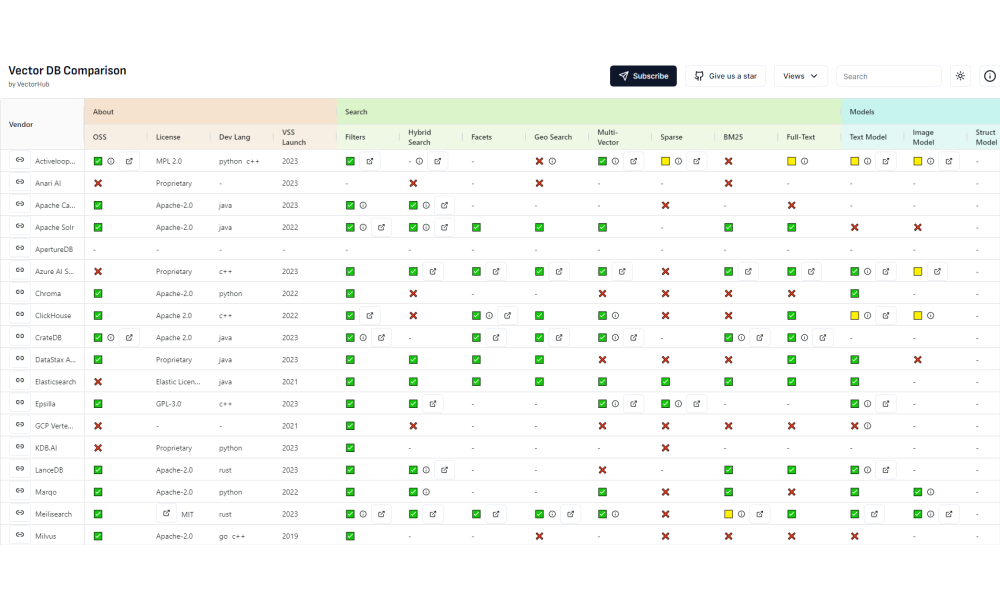
Task: Click the link icon for Milvus row
Action: click(x=20, y=536)
